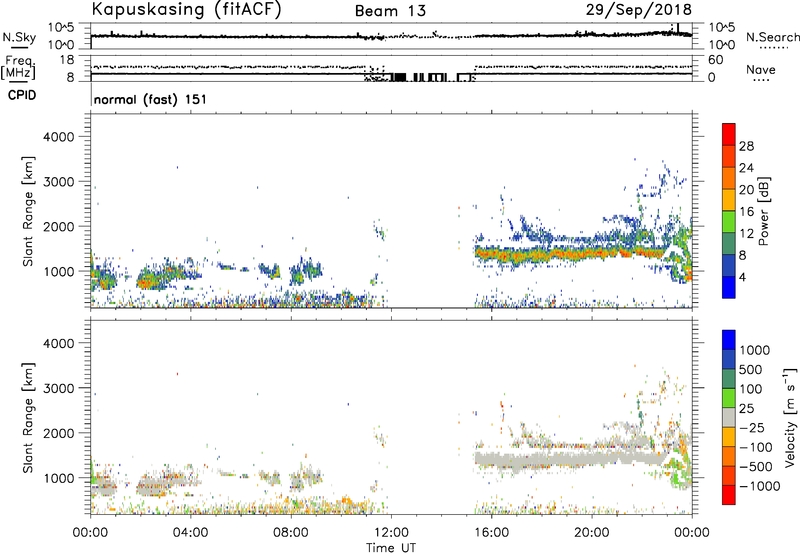Click the 'Velocity [m s-1]' color bar title
The width and height of the screenshot is (800, 554).
tap(790, 417)
